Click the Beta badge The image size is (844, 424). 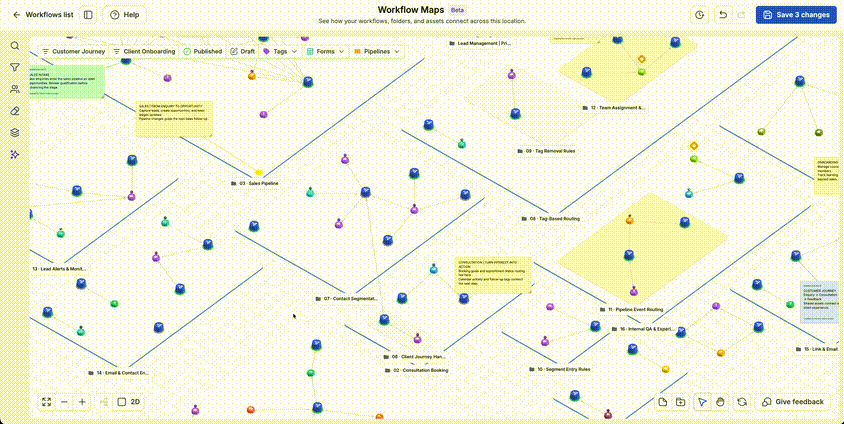coord(458,10)
